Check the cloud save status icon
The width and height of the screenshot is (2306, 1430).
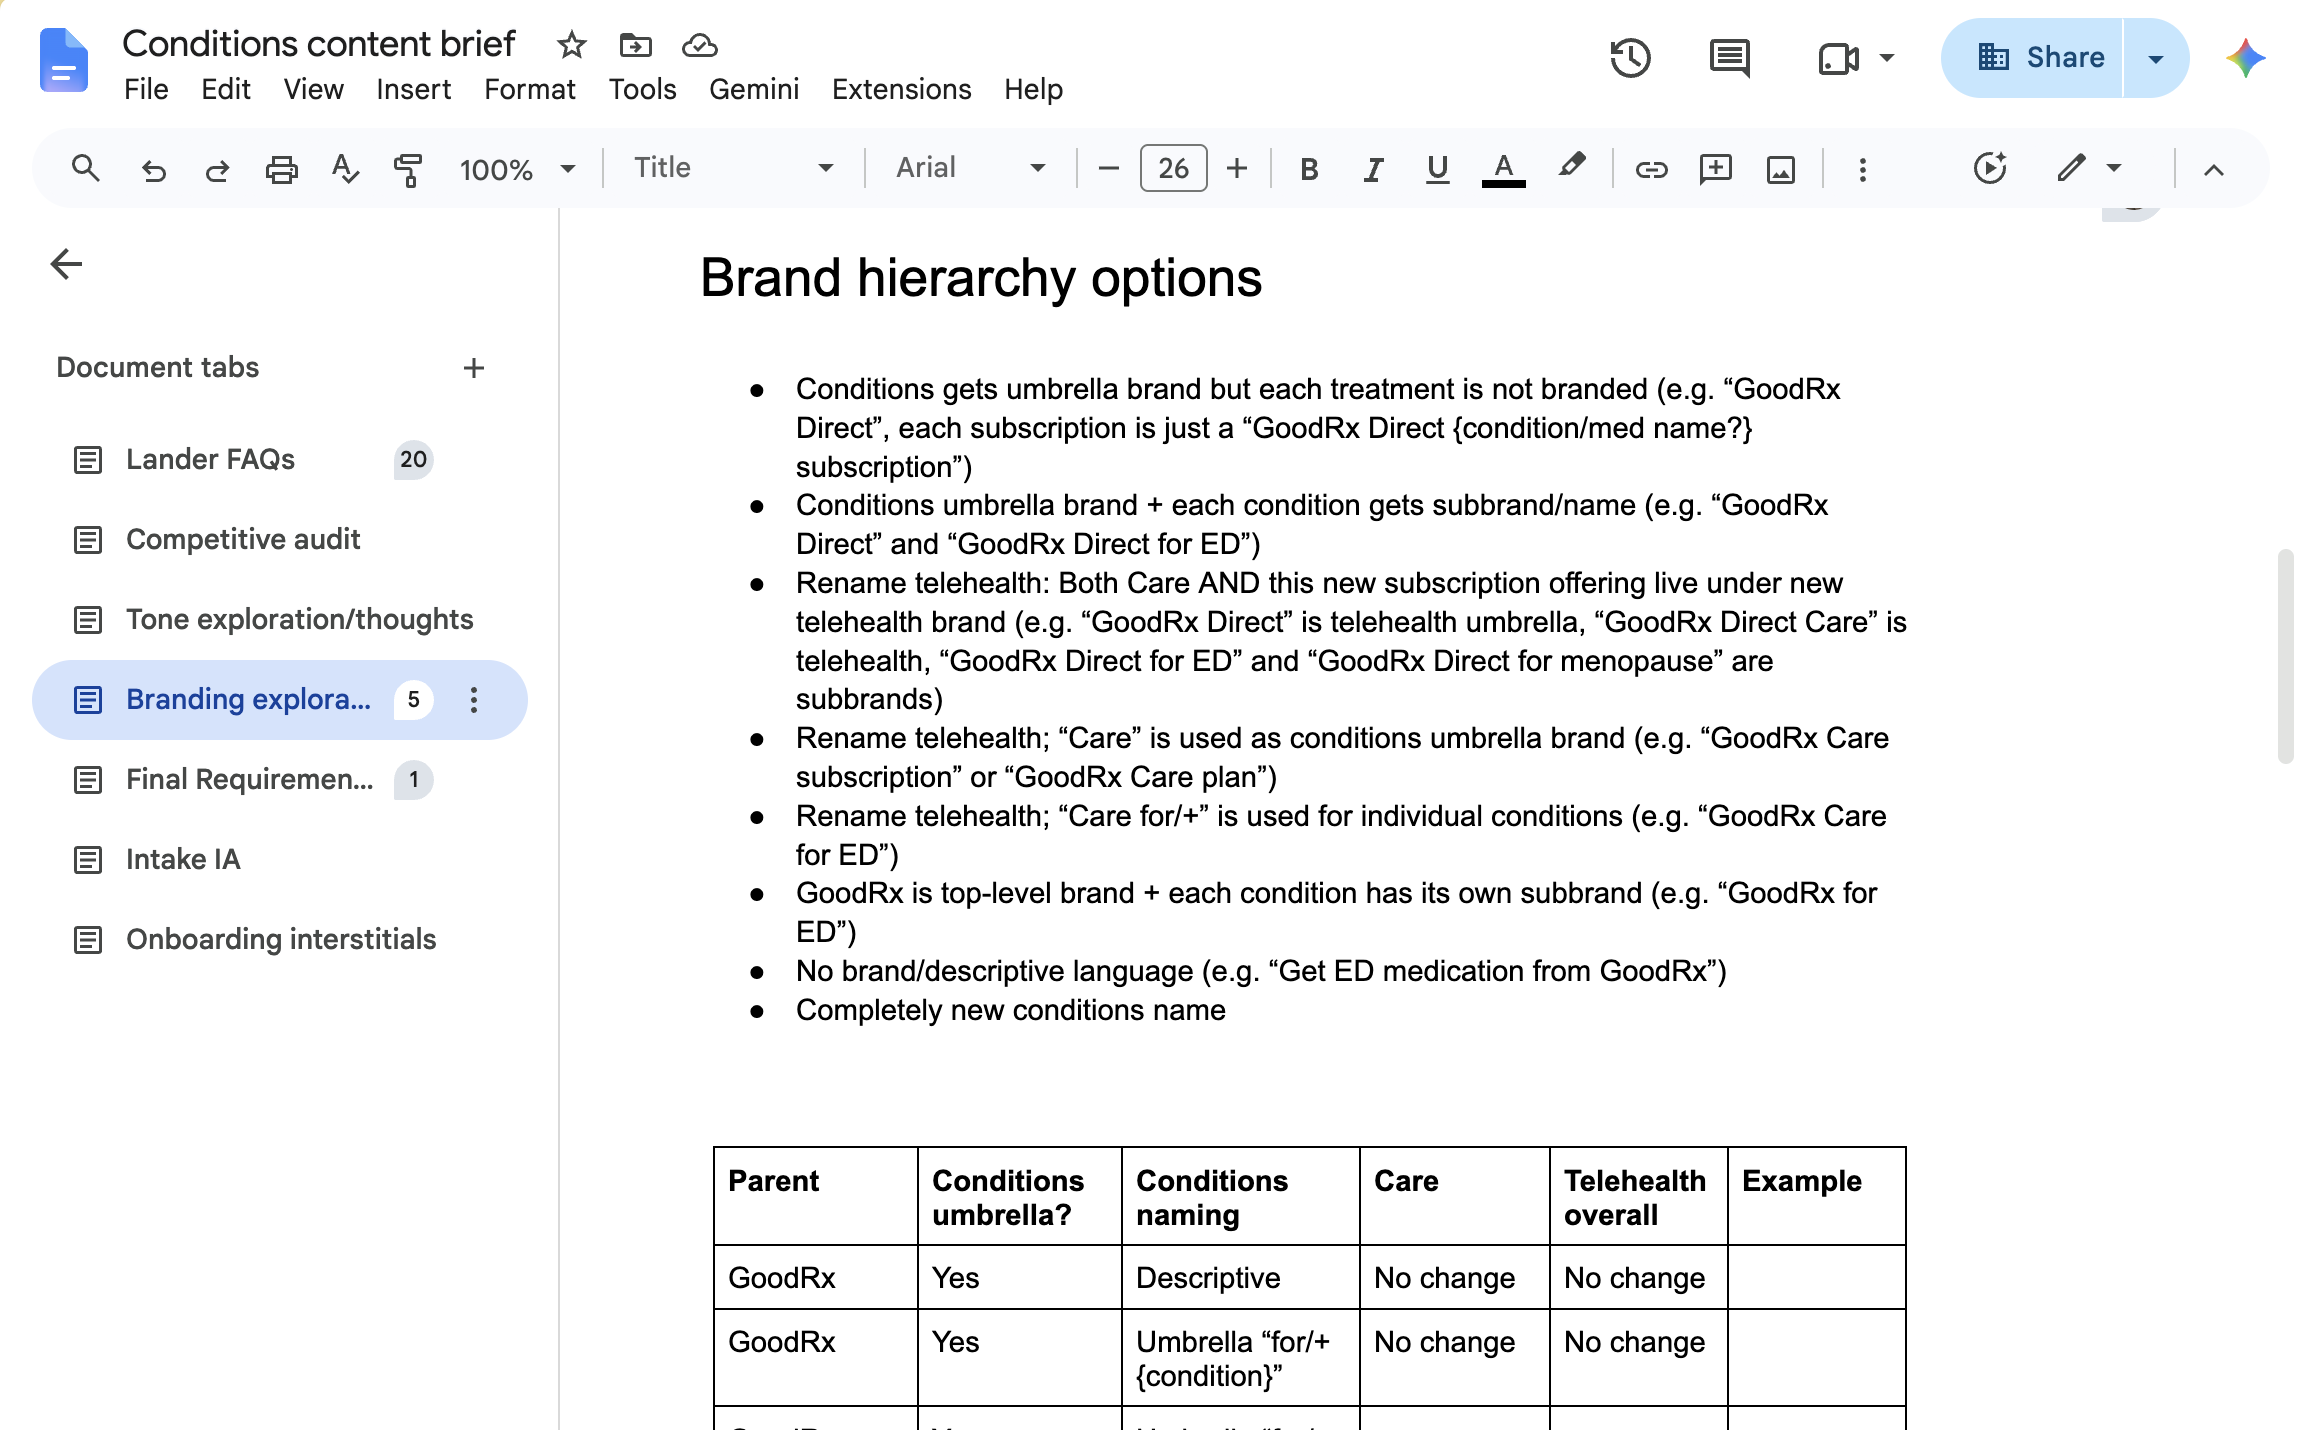click(x=700, y=45)
